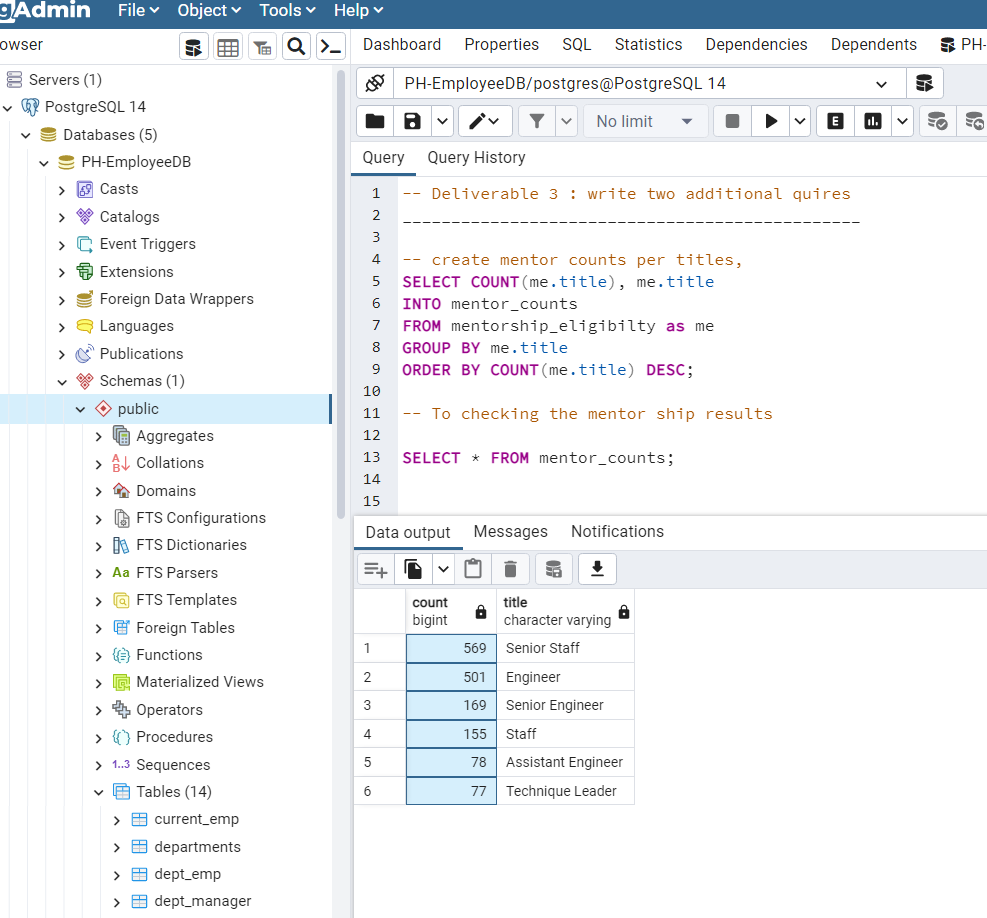This screenshot has height=918, width=987.
Task: Select the Sequences tree item
Action: pyautogui.click(x=173, y=765)
